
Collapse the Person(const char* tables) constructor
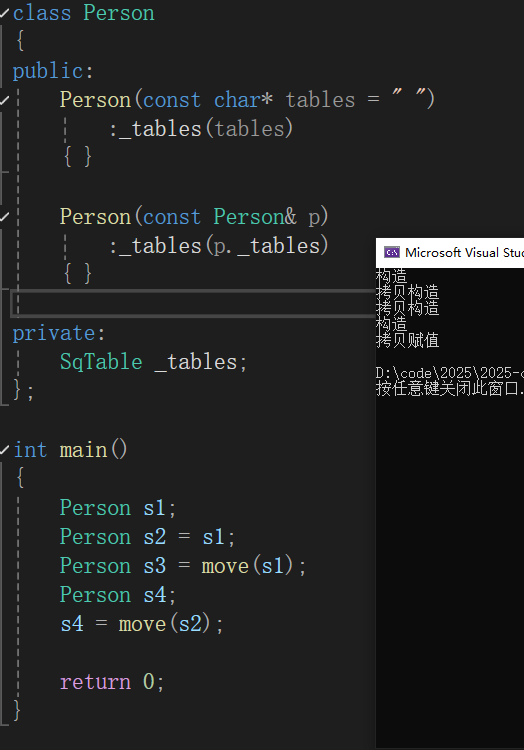(4, 100)
